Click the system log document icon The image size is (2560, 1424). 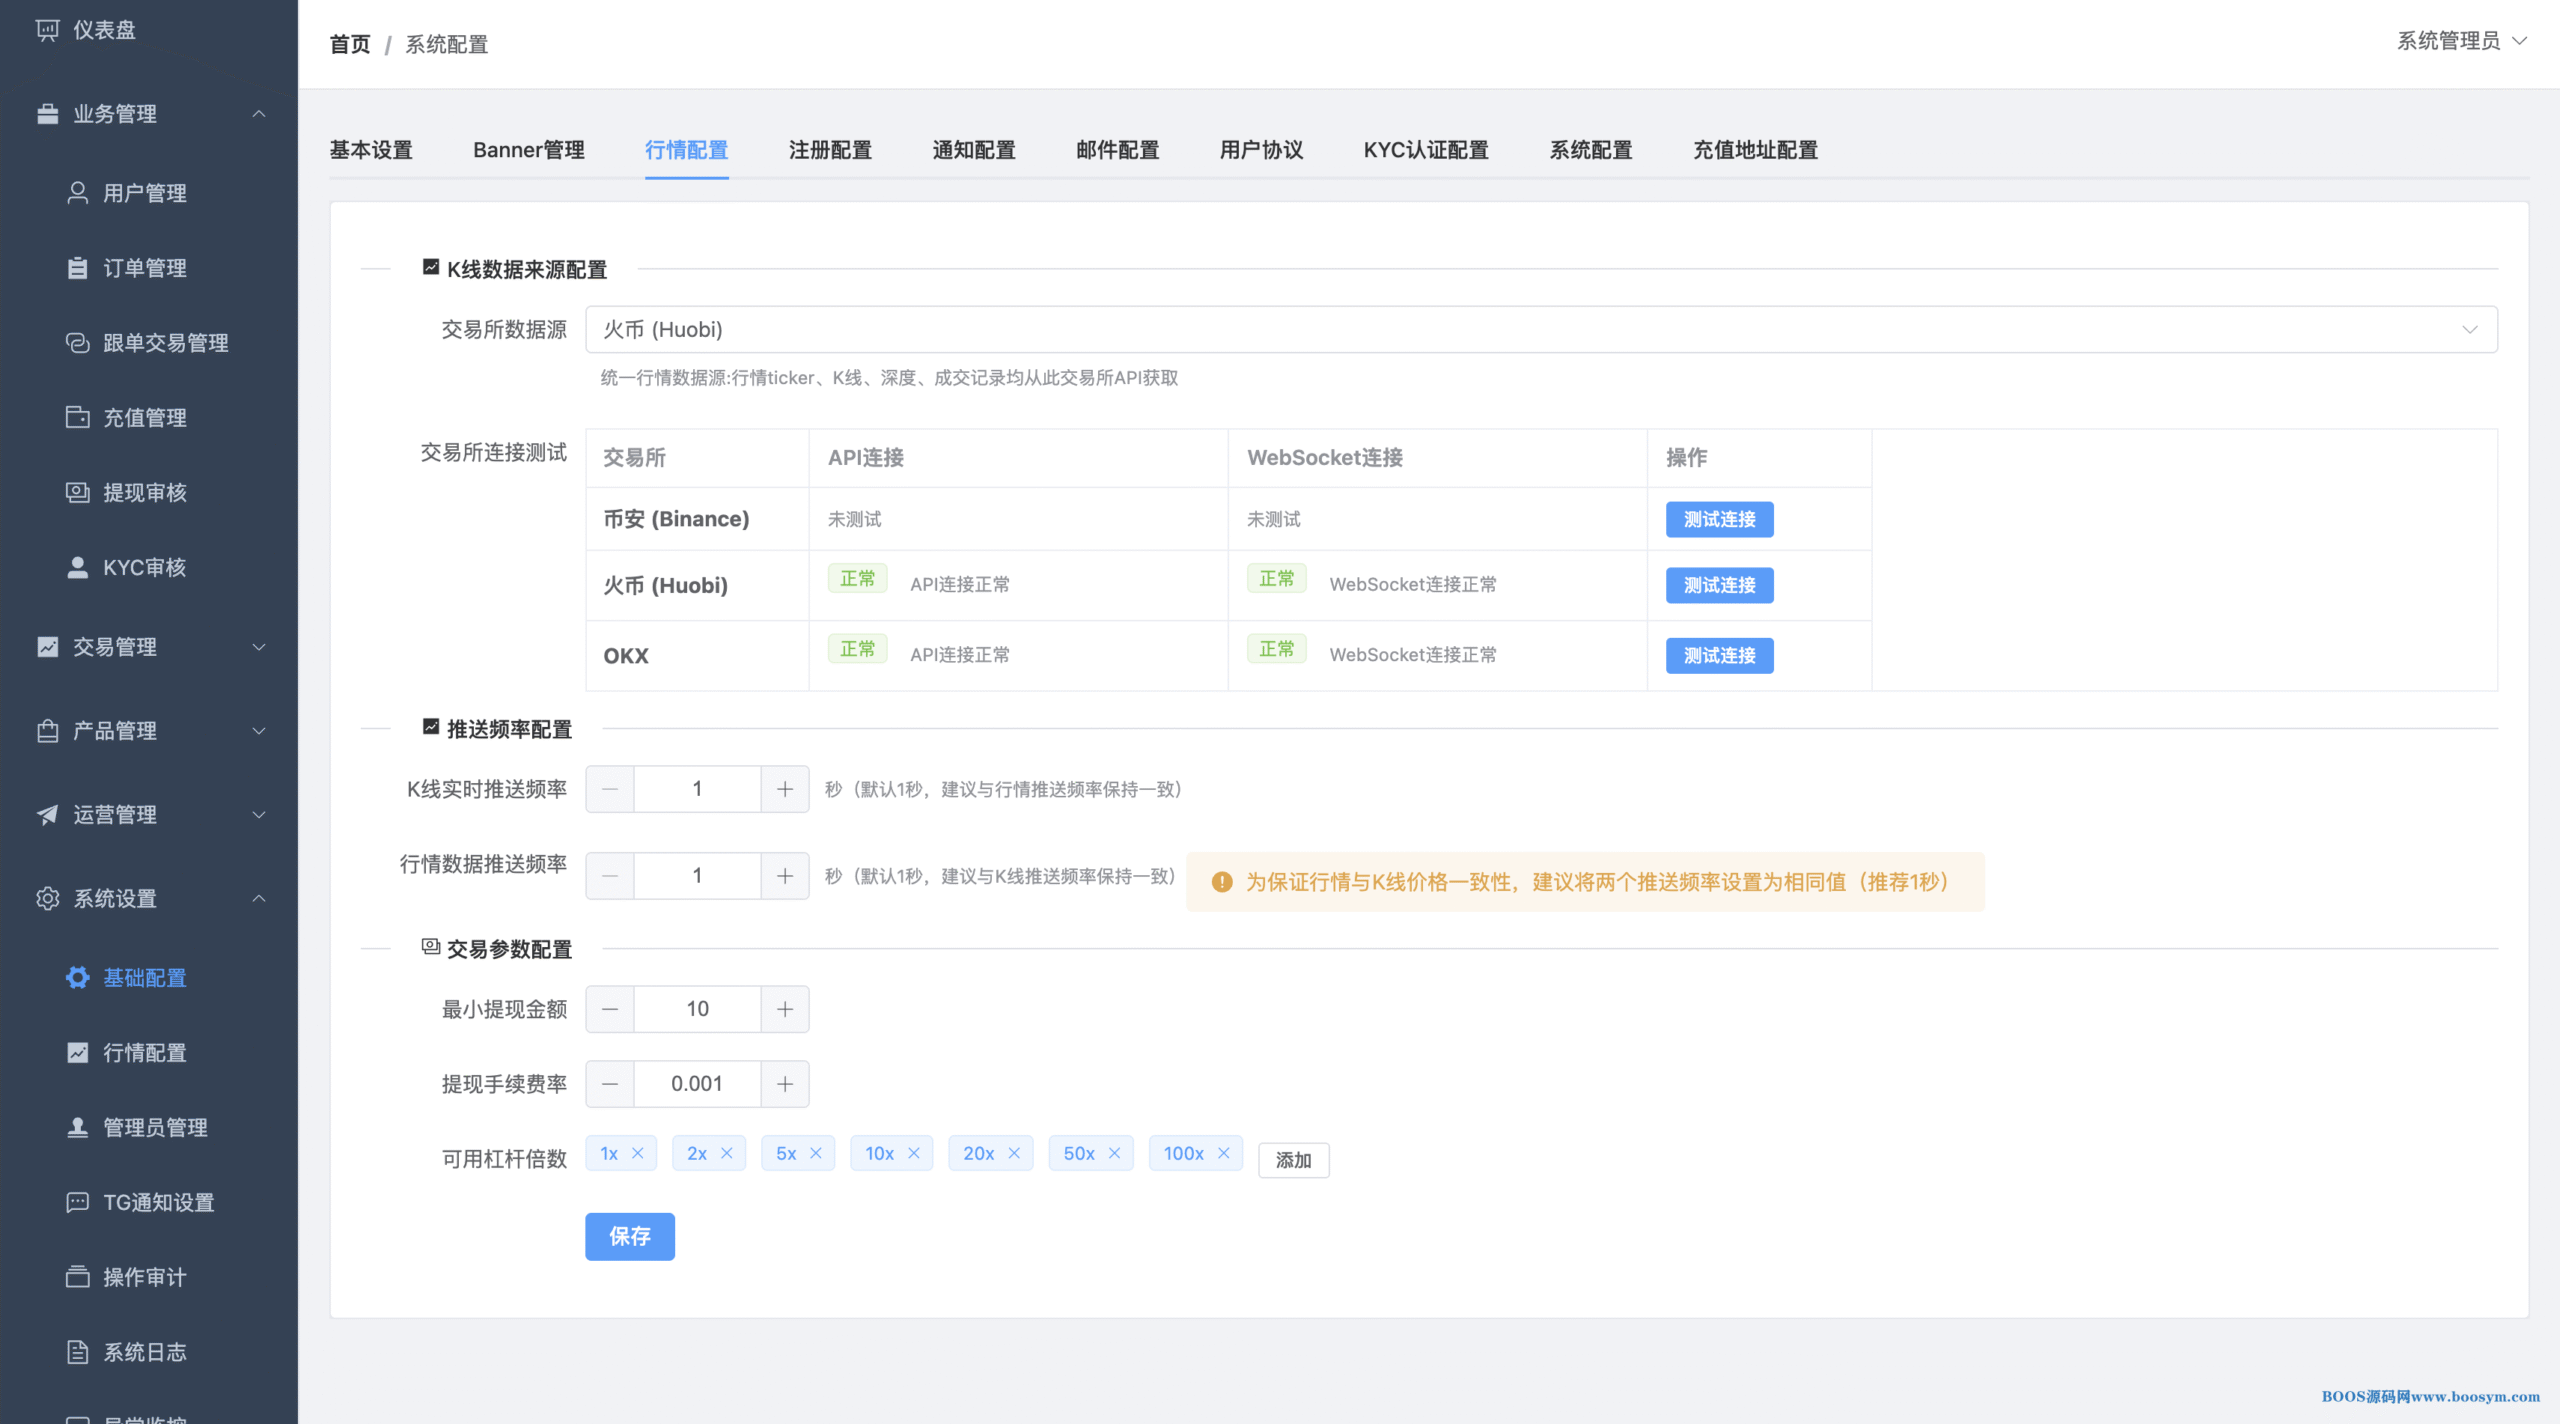[x=77, y=1352]
